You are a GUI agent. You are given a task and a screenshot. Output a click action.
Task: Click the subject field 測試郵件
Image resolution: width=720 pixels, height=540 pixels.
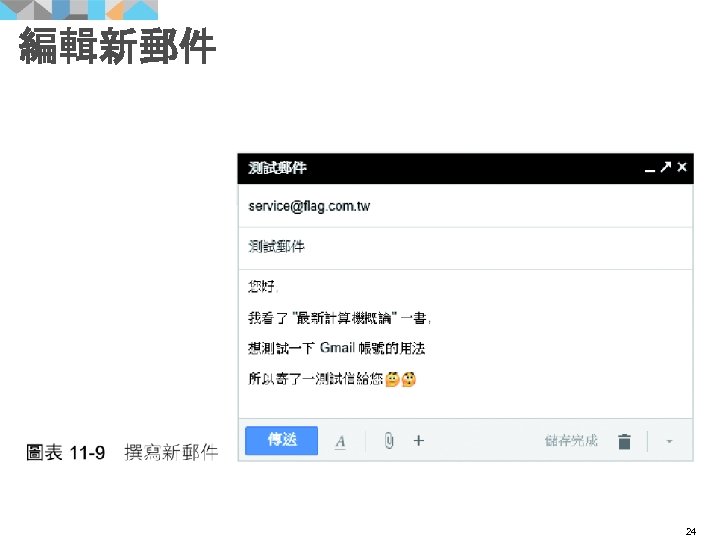tap(465, 248)
